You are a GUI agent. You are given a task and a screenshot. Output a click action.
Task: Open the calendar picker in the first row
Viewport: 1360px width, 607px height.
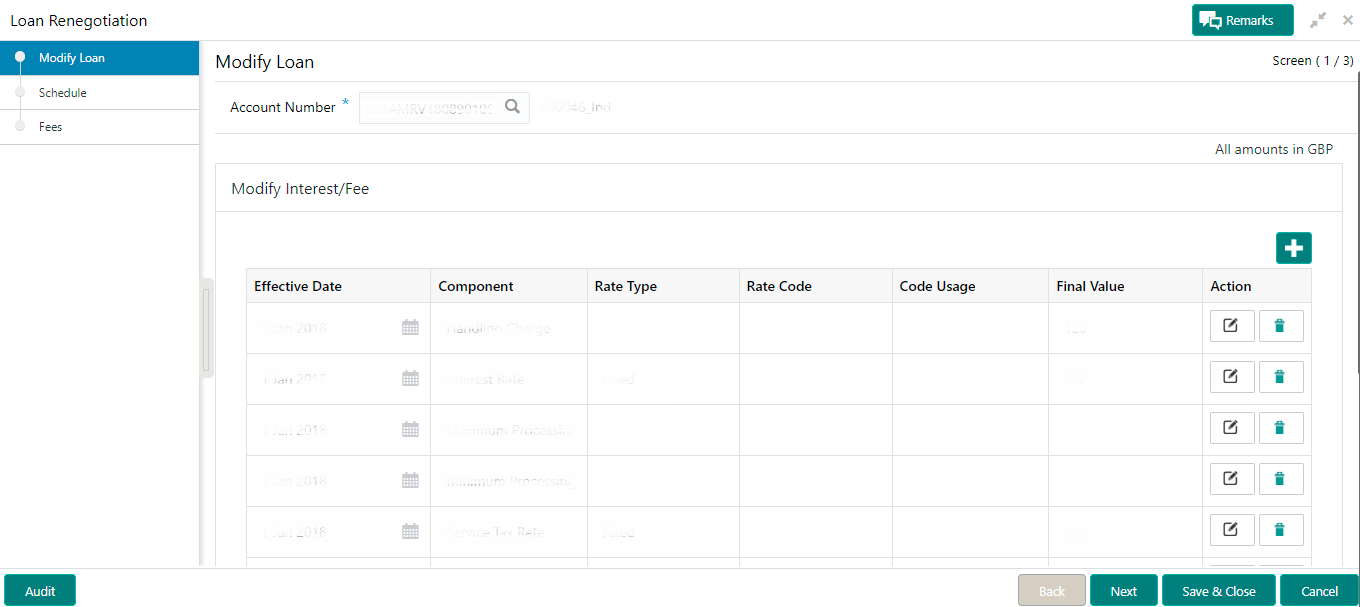410,327
